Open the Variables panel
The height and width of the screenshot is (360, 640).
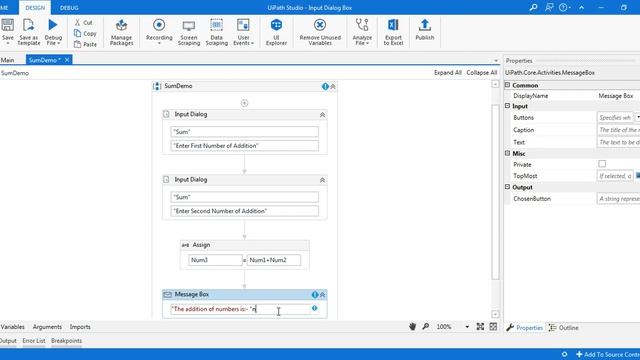12,327
